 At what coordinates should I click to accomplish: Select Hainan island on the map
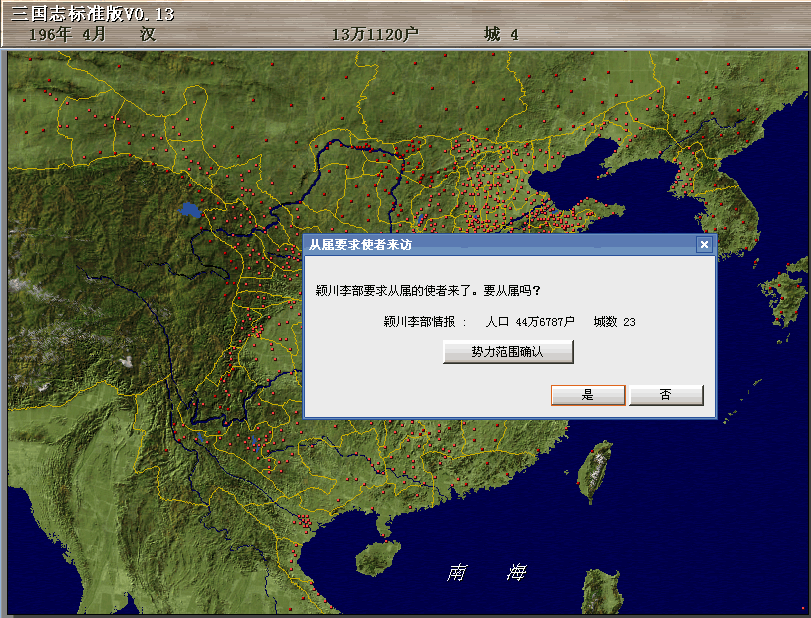375,557
